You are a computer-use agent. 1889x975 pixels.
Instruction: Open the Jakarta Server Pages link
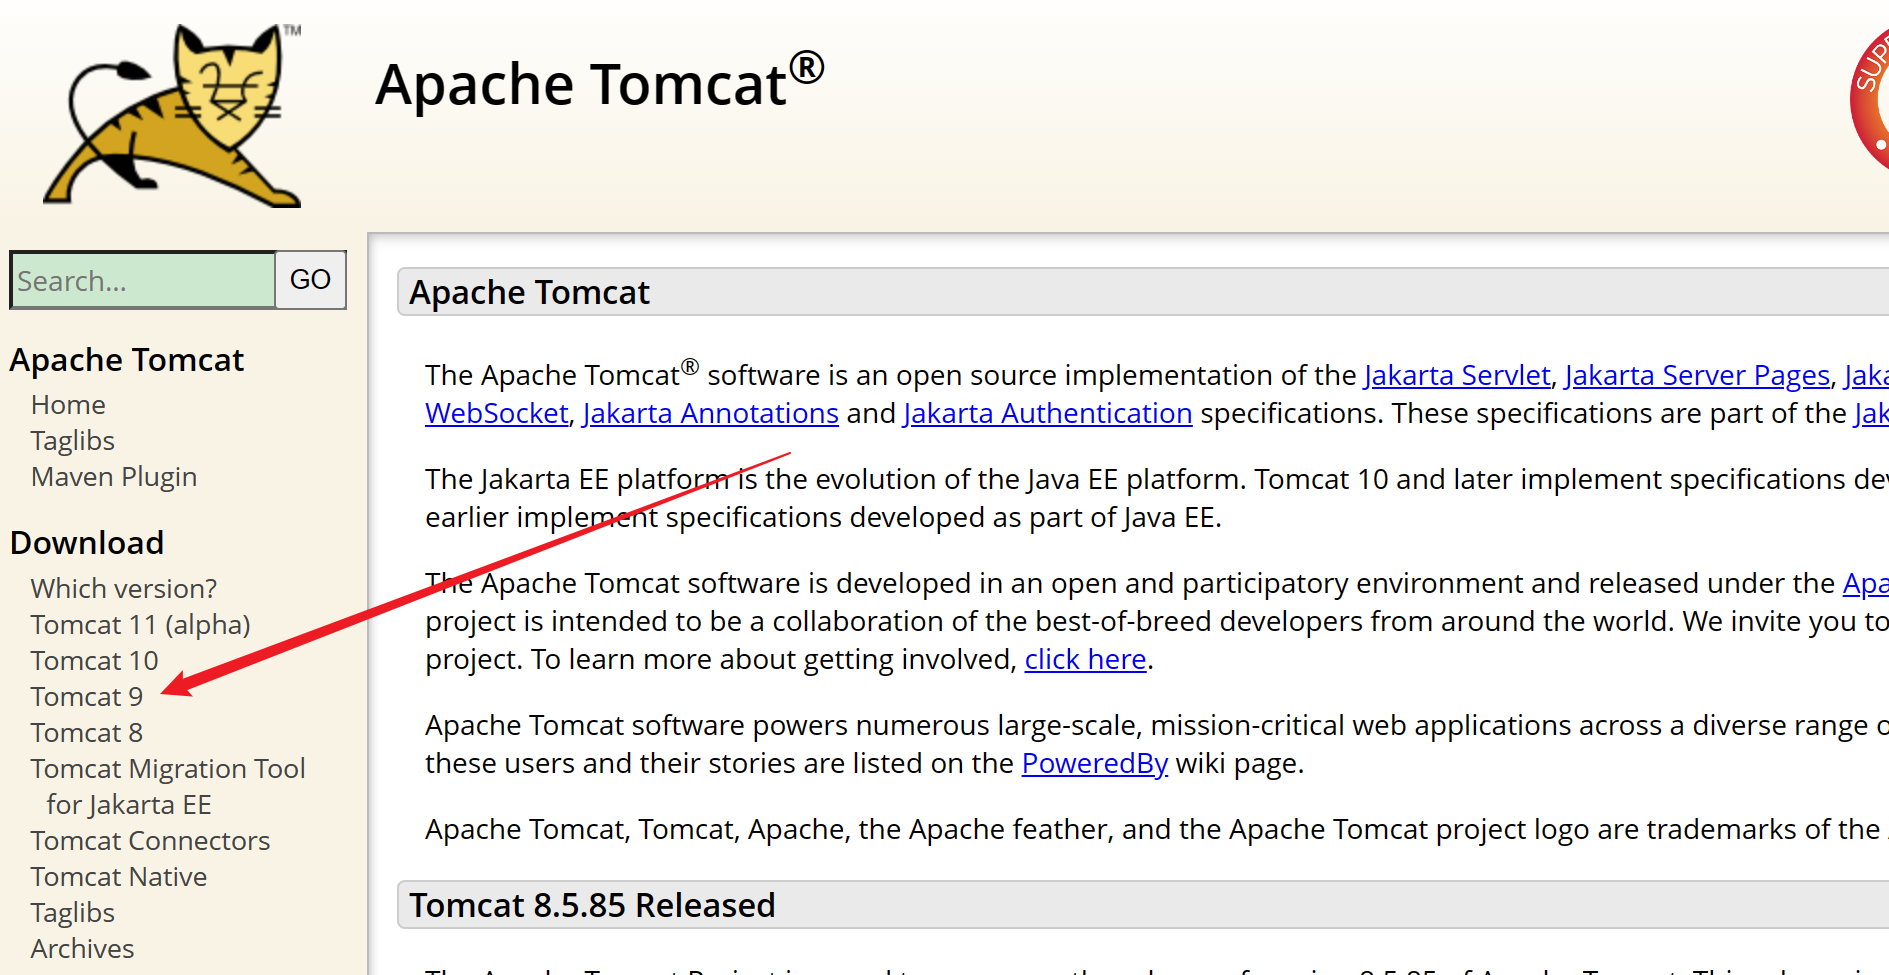click(1697, 375)
